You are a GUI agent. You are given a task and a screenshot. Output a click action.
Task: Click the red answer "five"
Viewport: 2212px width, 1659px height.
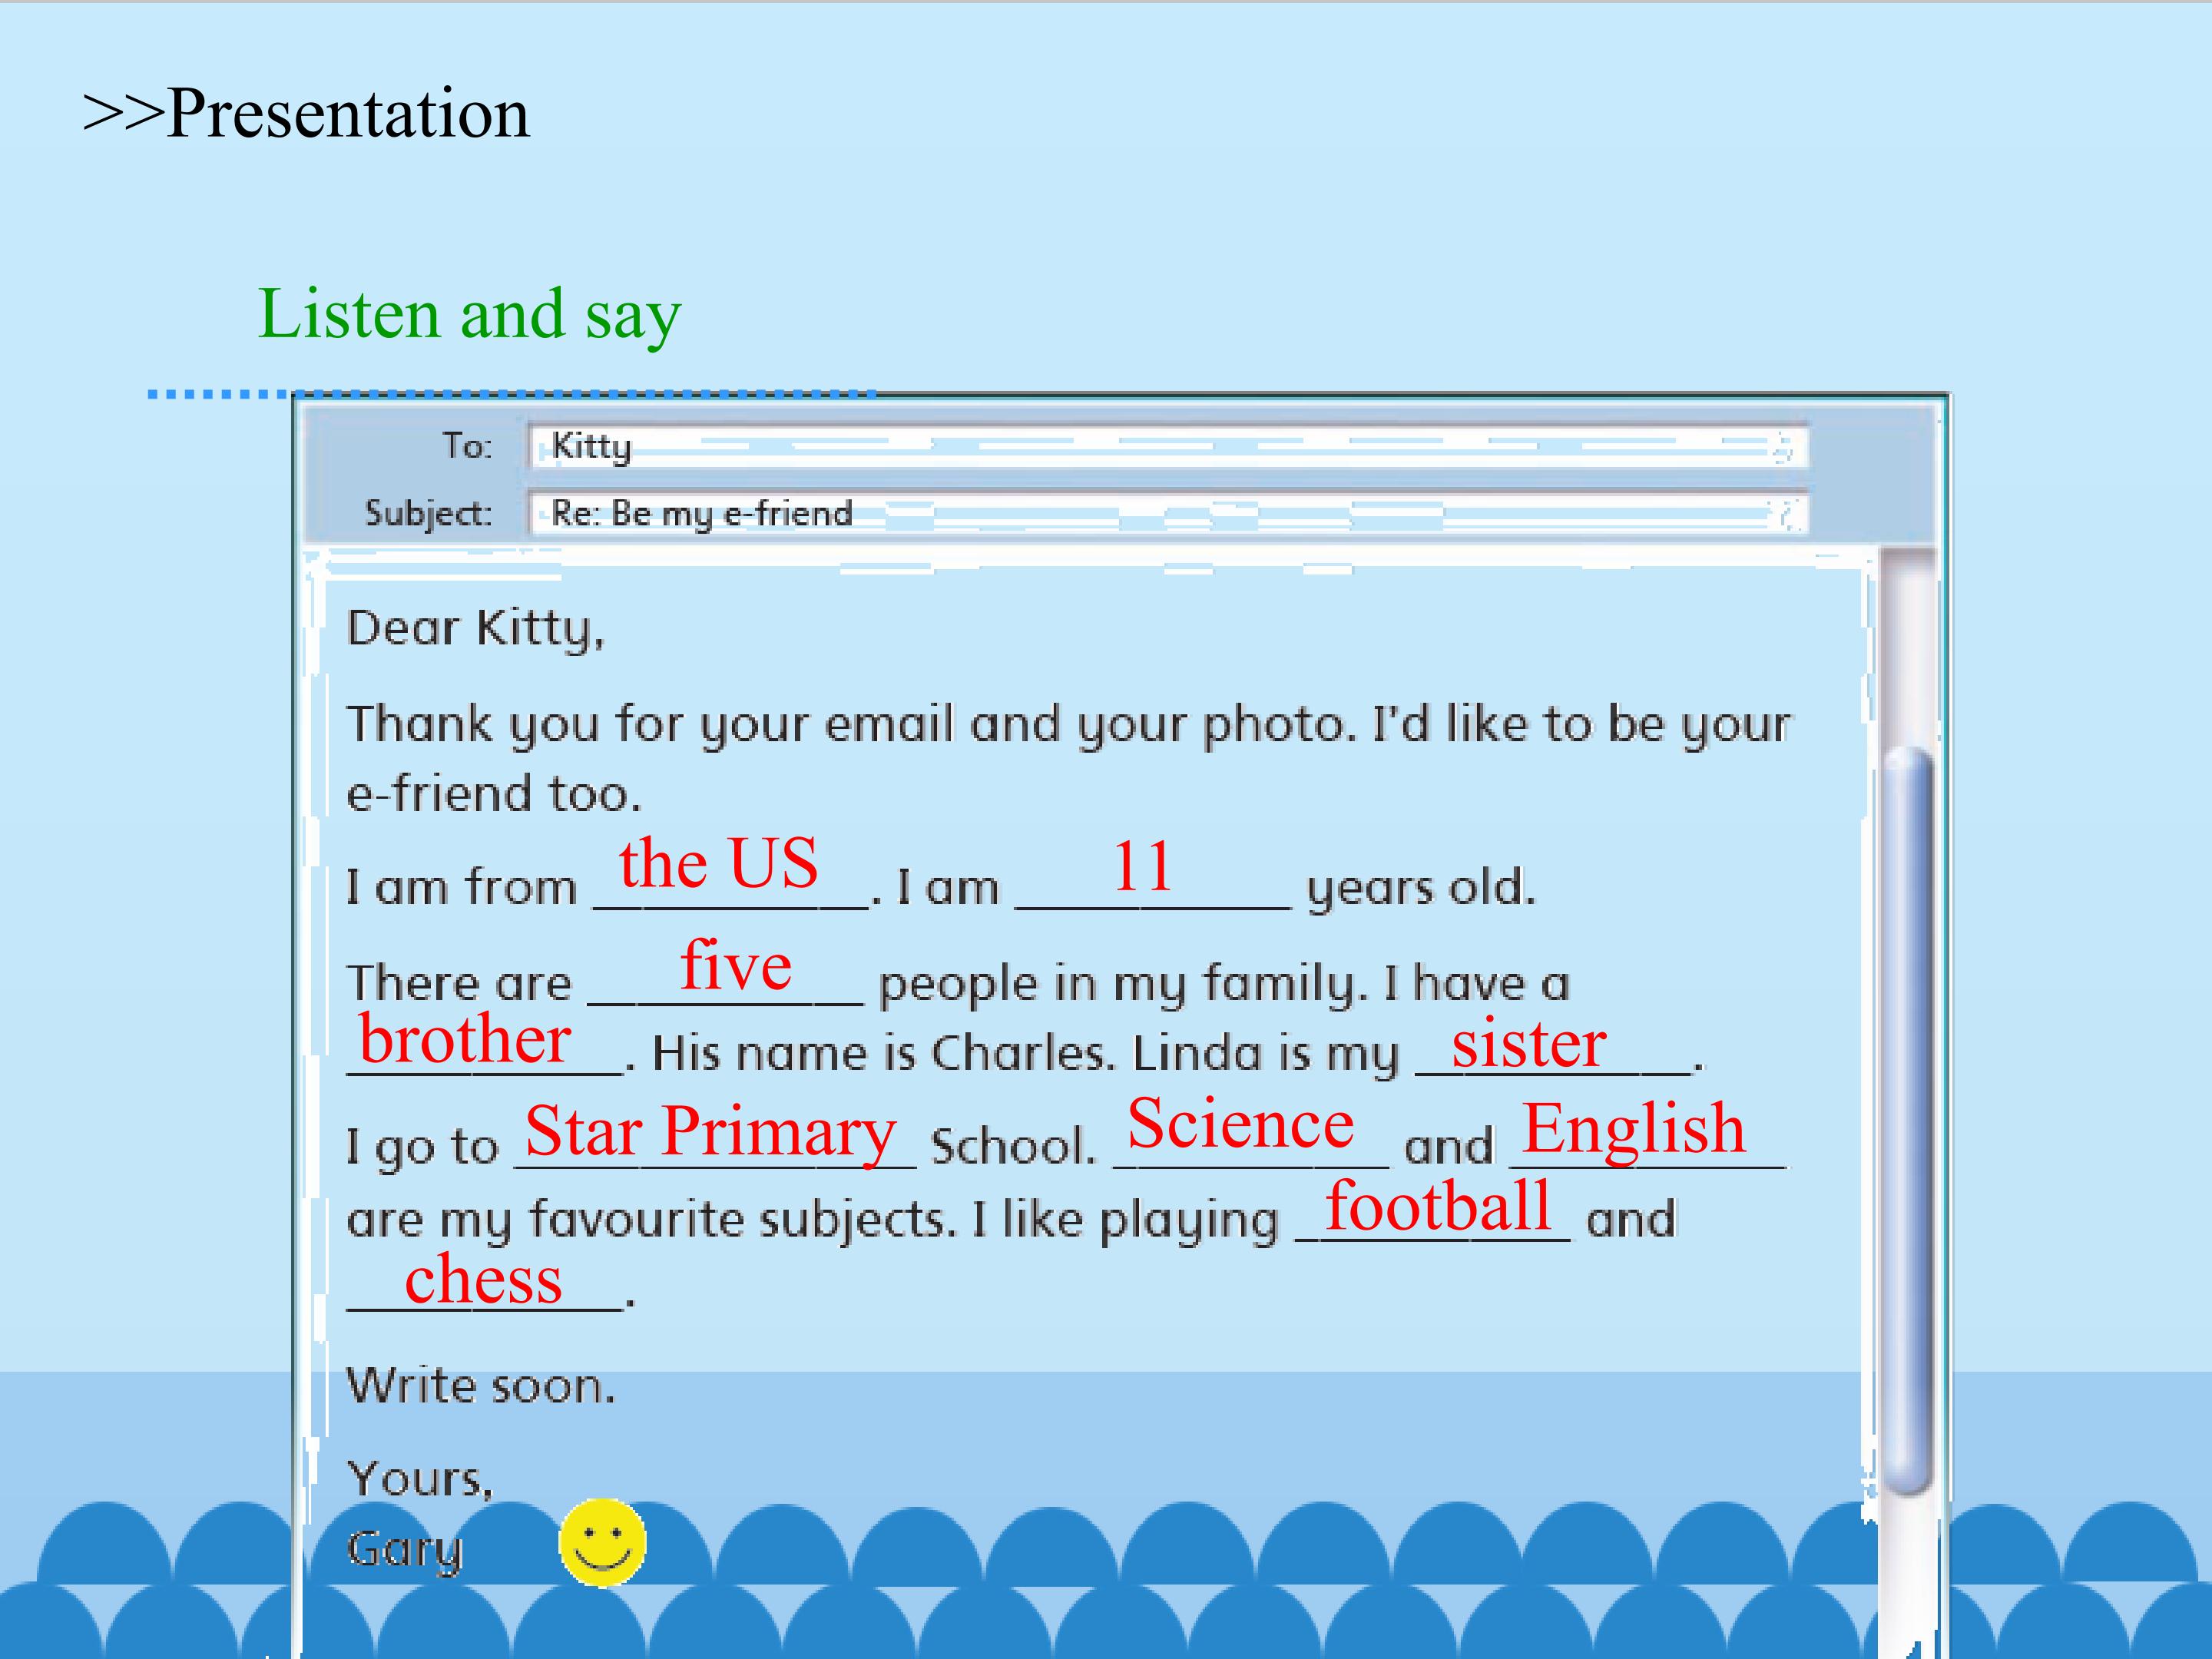coord(736,965)
